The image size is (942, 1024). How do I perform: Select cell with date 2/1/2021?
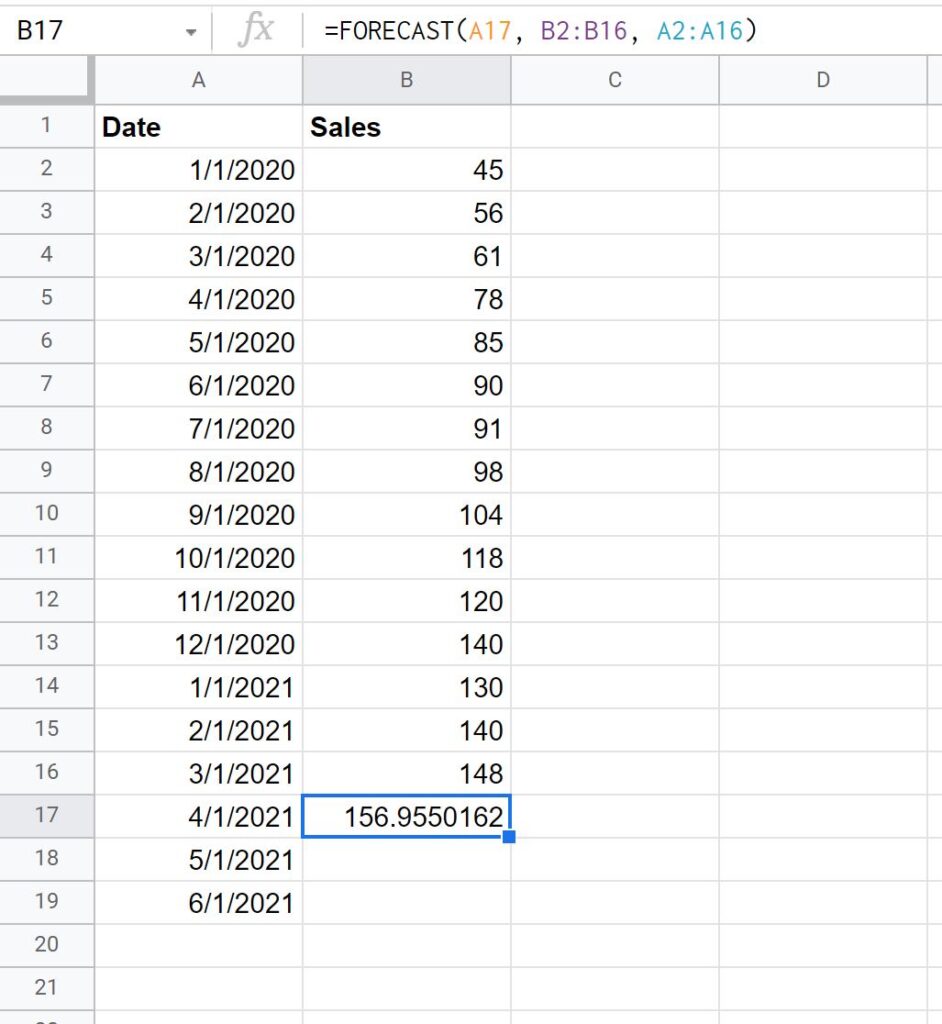[199, 730]
